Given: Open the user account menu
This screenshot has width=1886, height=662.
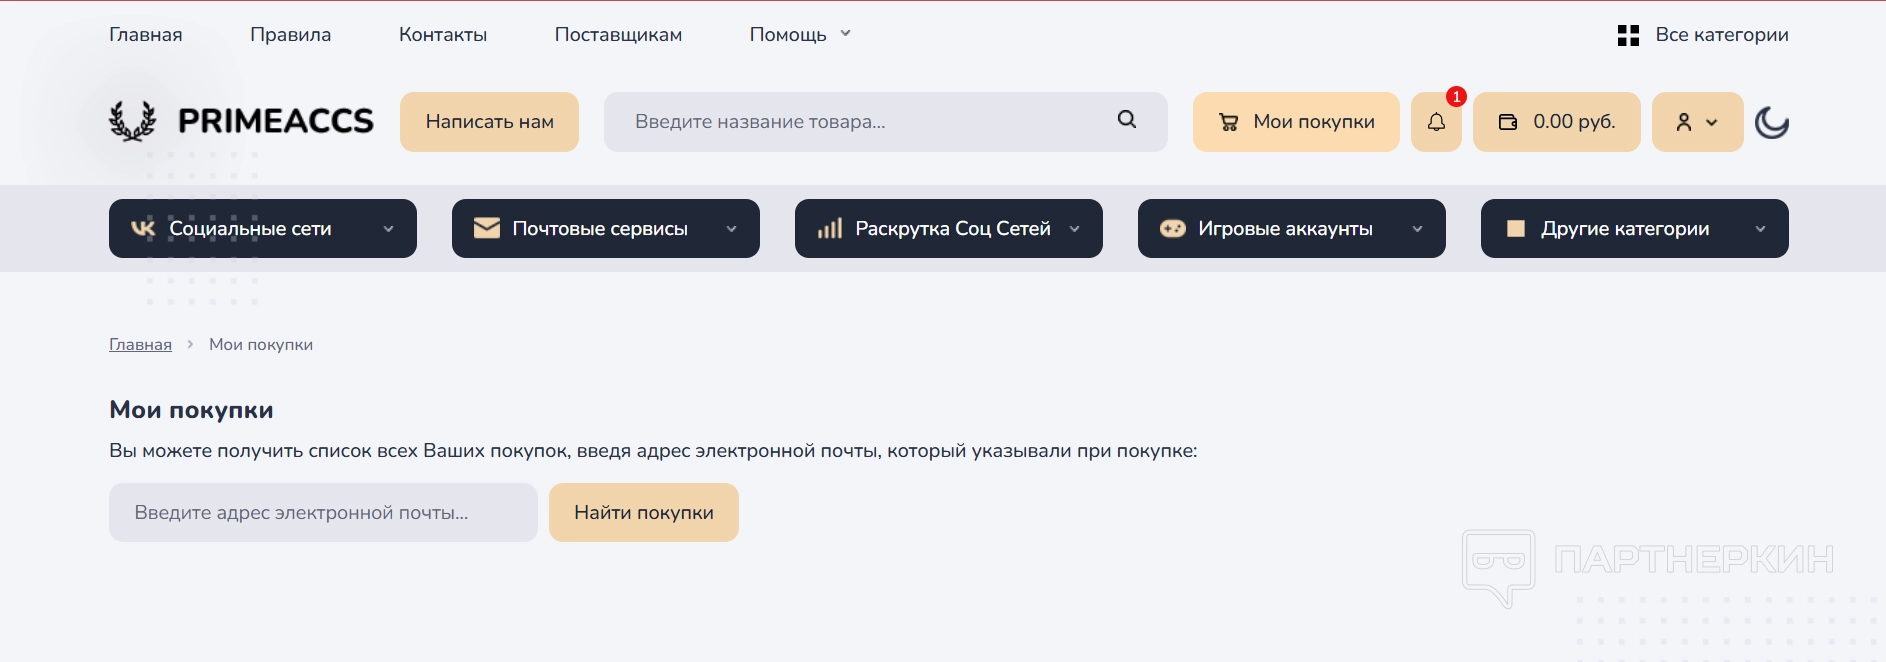Looking at the screenshot, I should 1697,122.
